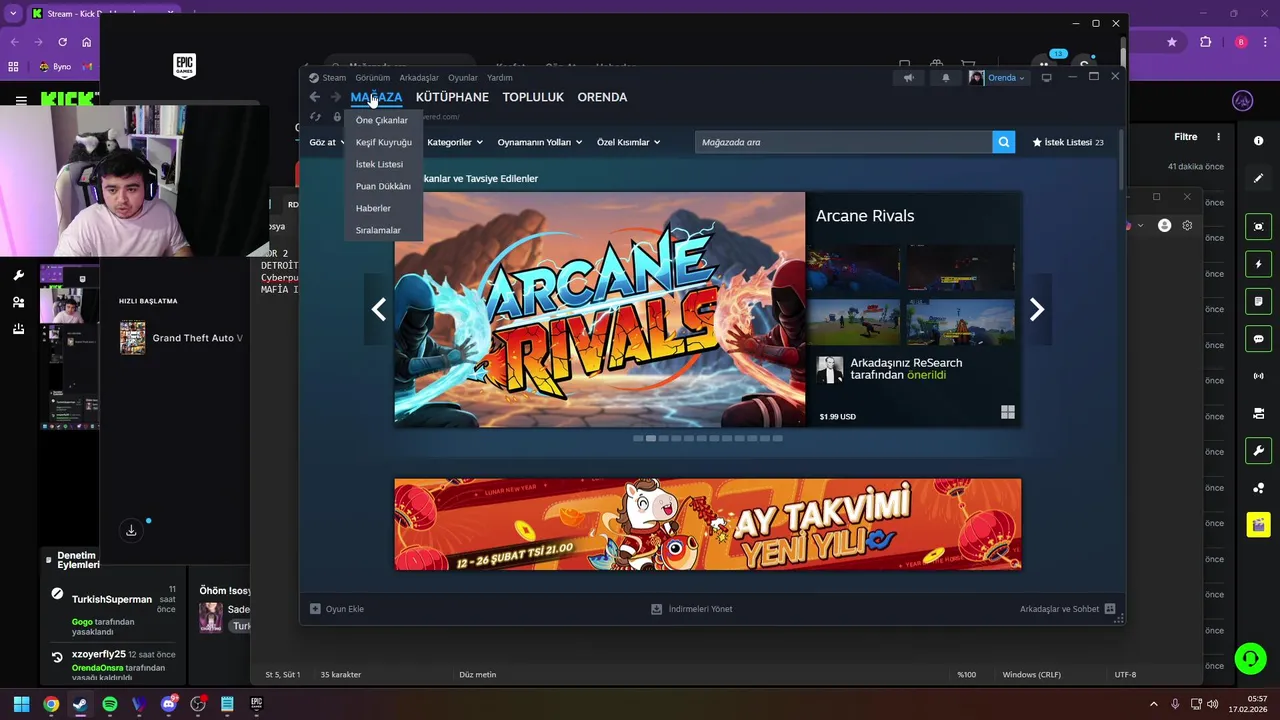This screenshot has height=720, width=1280.
Task: Click the Kick screen capture sidebar icon
Action: coord(1259,227)
